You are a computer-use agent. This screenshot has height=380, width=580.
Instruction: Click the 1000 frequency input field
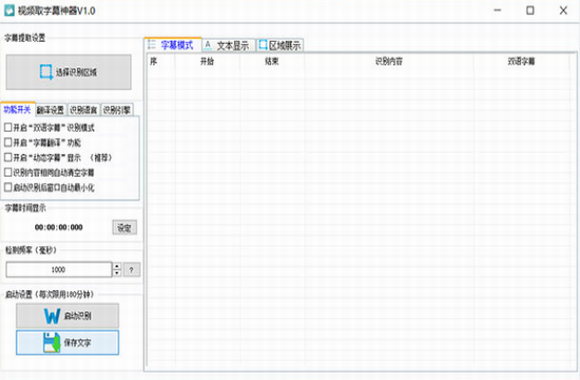(x=58, y=270)
